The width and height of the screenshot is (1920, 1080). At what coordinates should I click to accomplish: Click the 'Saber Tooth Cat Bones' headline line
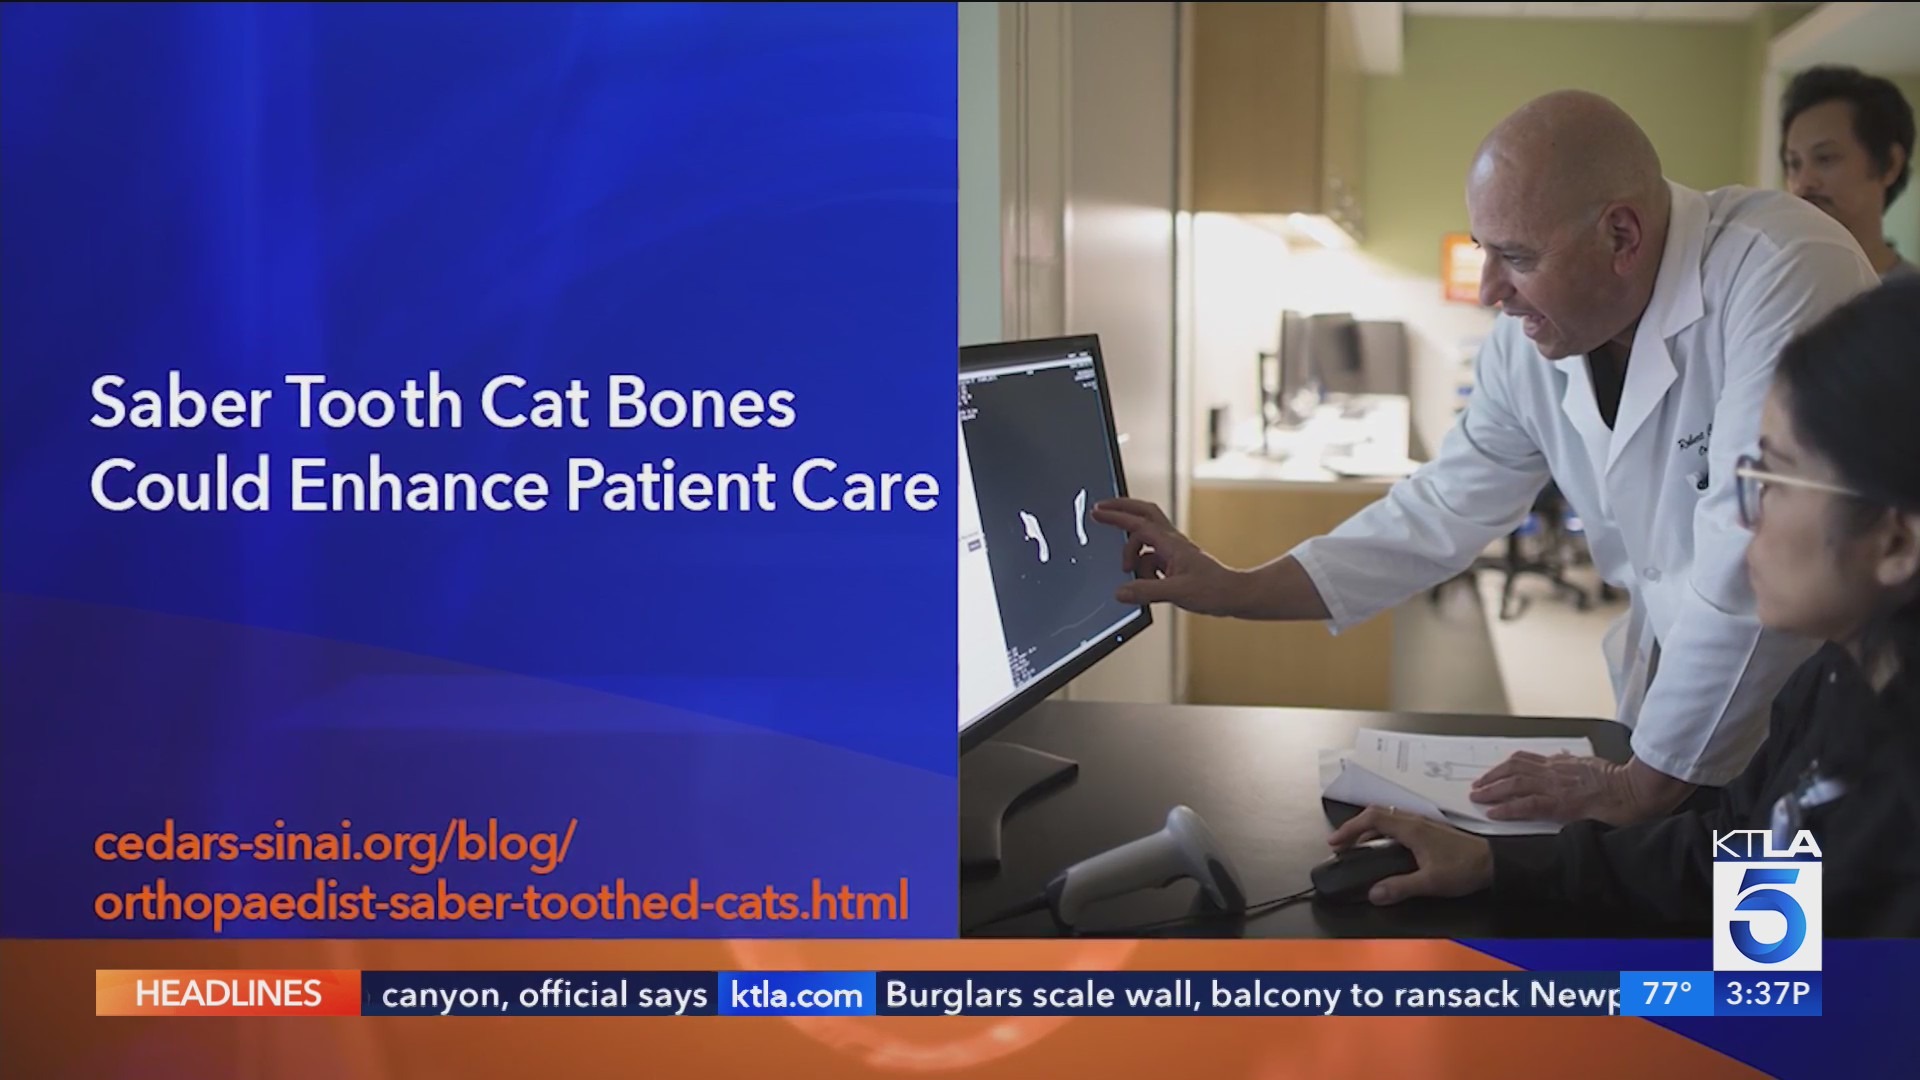coord(443,402)
